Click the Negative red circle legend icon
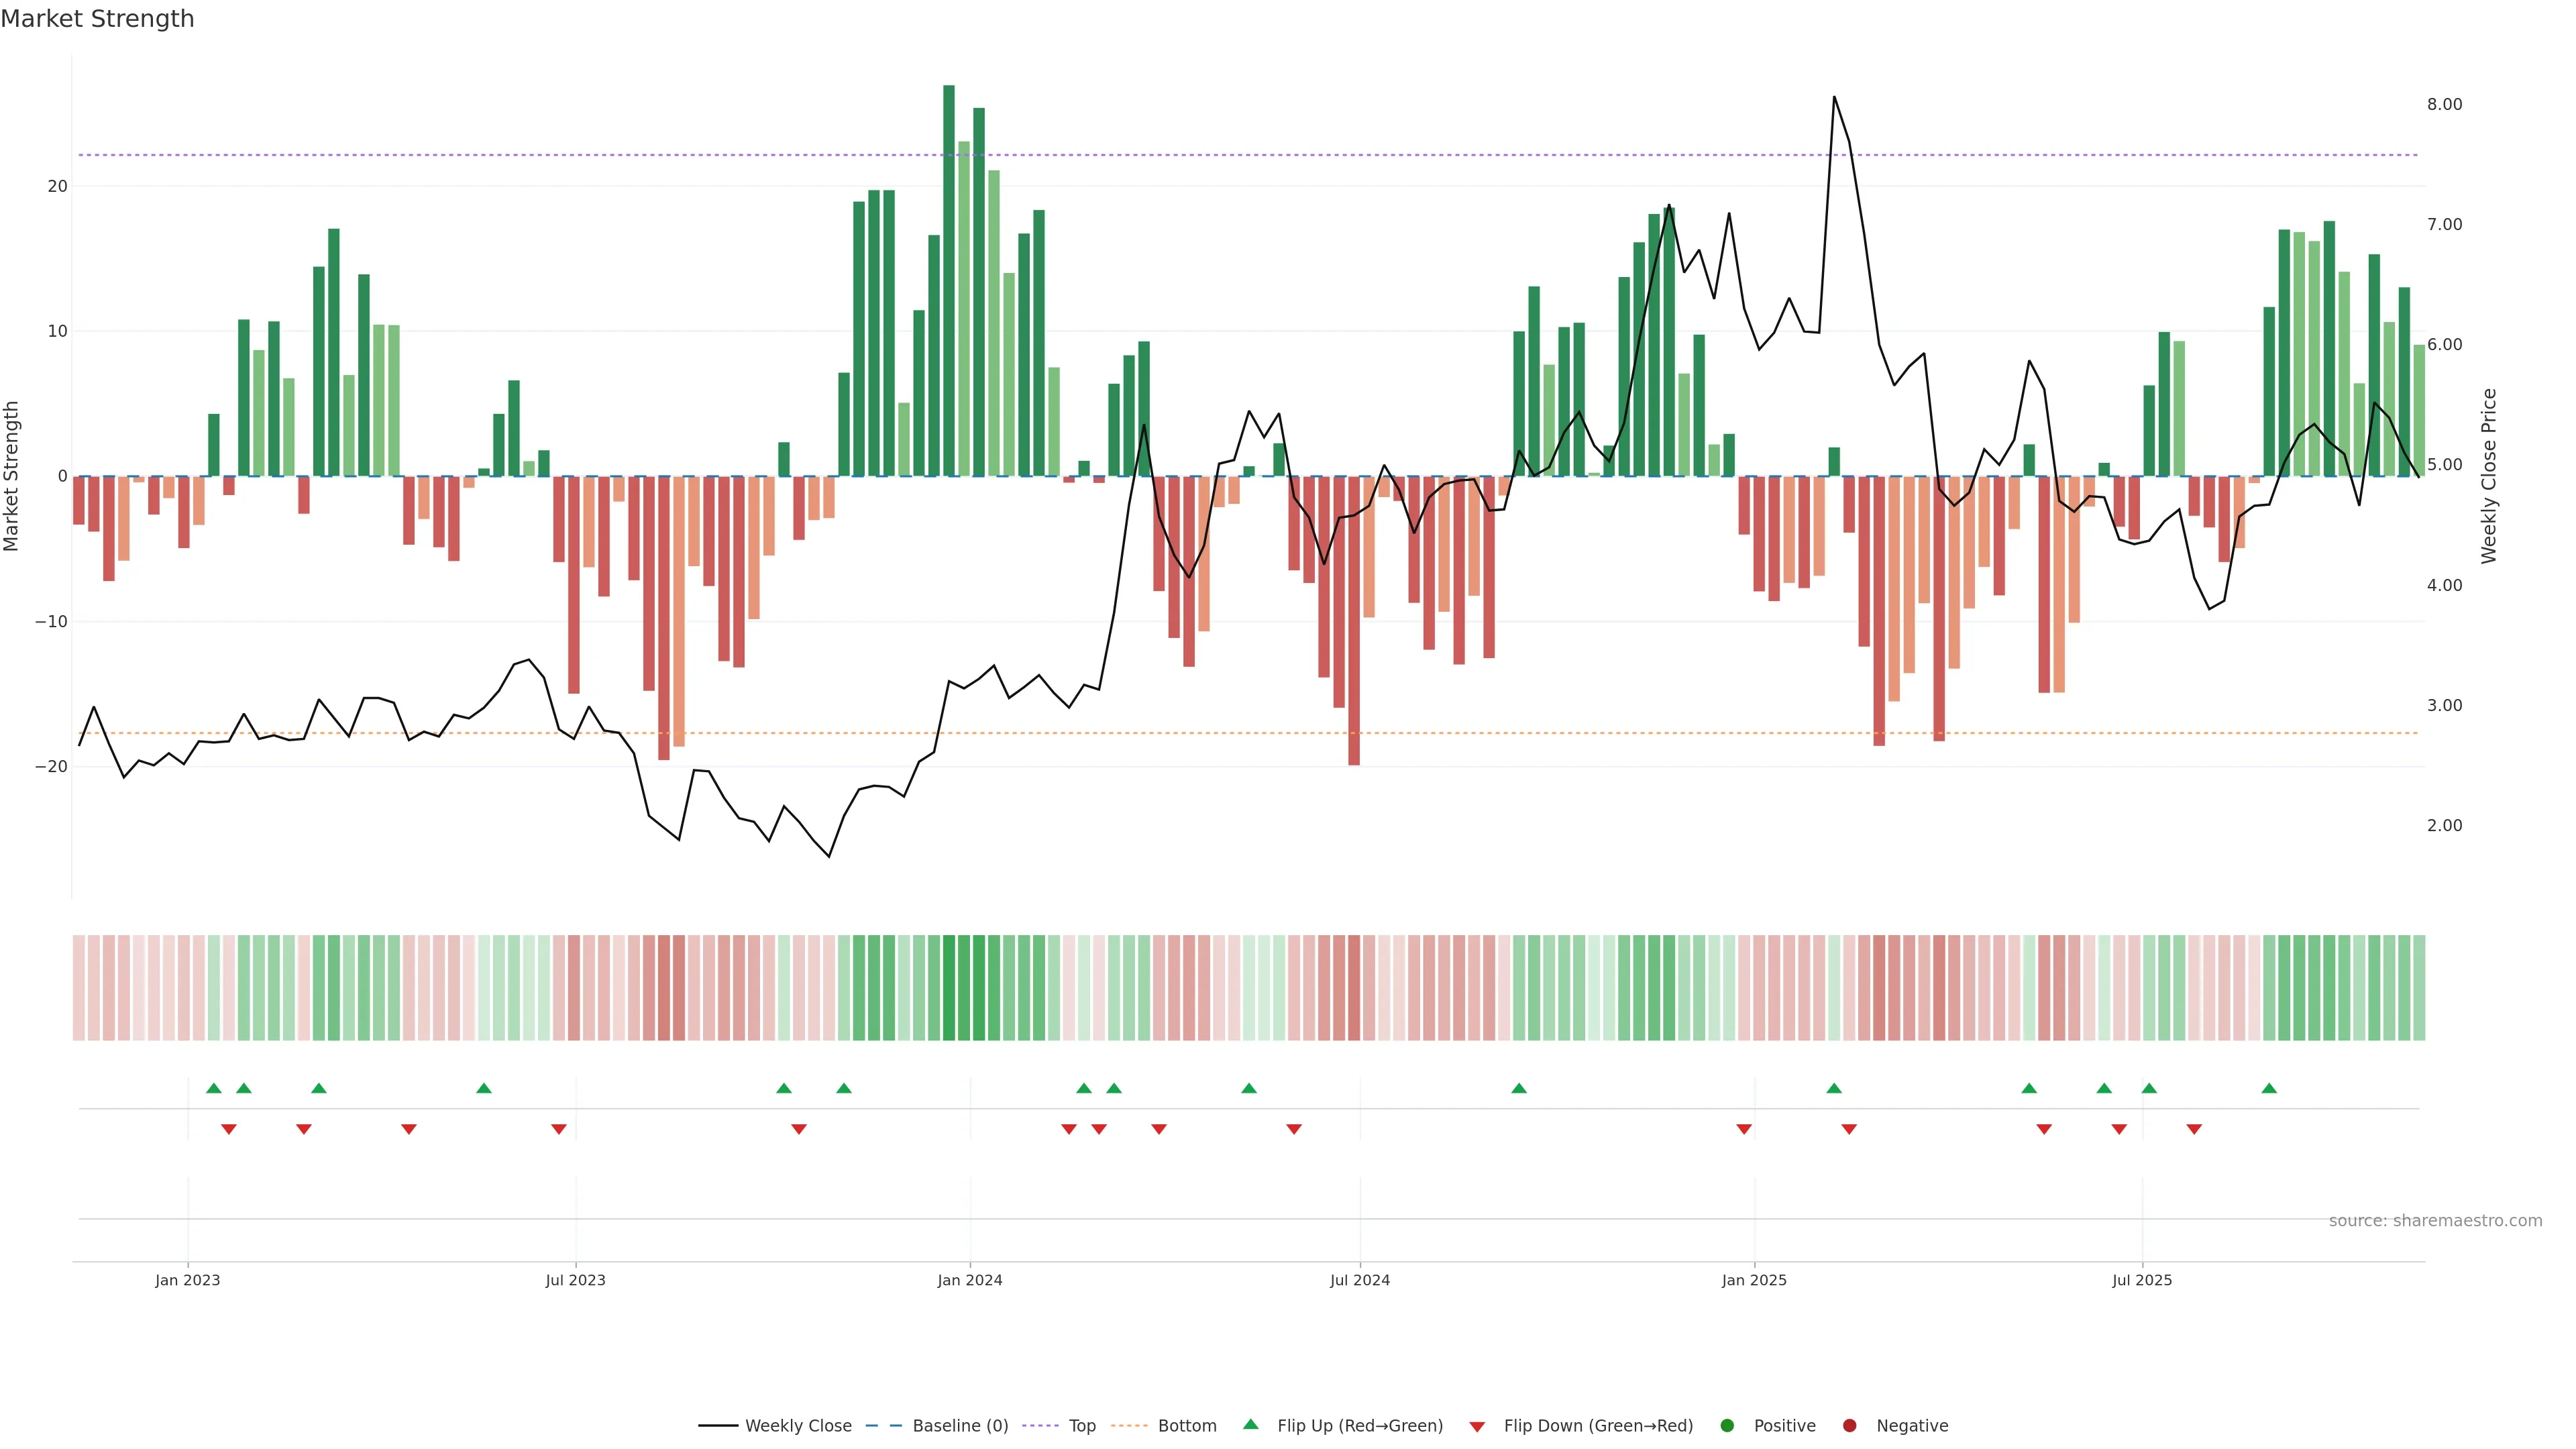 [x=1849, y=1426]
